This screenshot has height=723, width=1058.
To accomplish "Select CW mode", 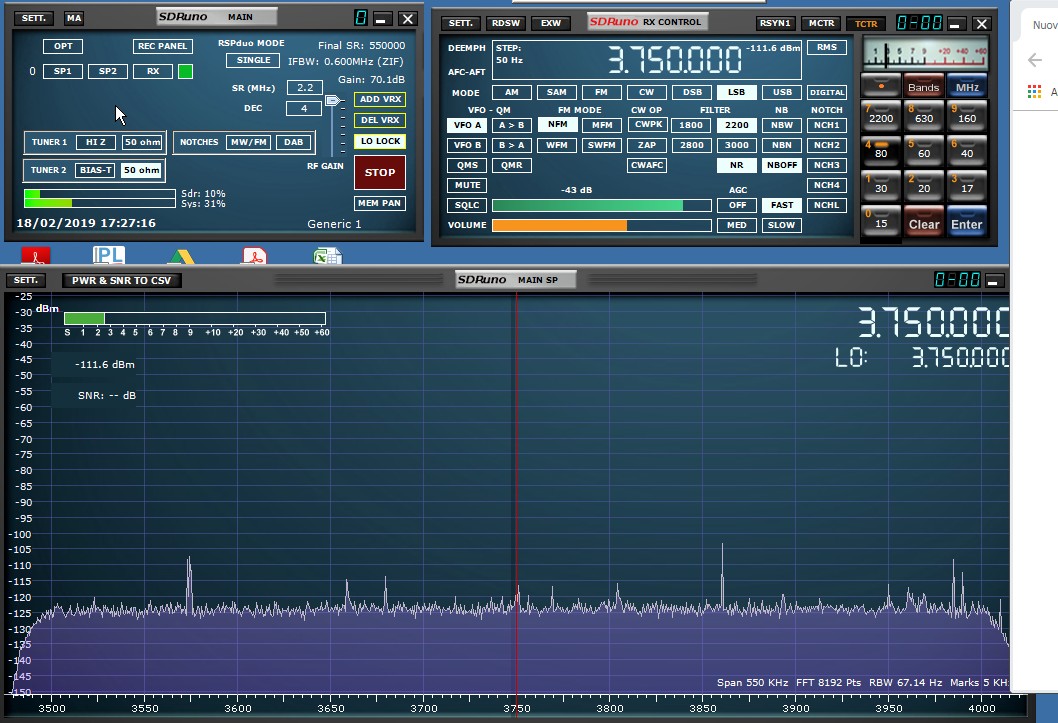I will click(x=646, y=92).
